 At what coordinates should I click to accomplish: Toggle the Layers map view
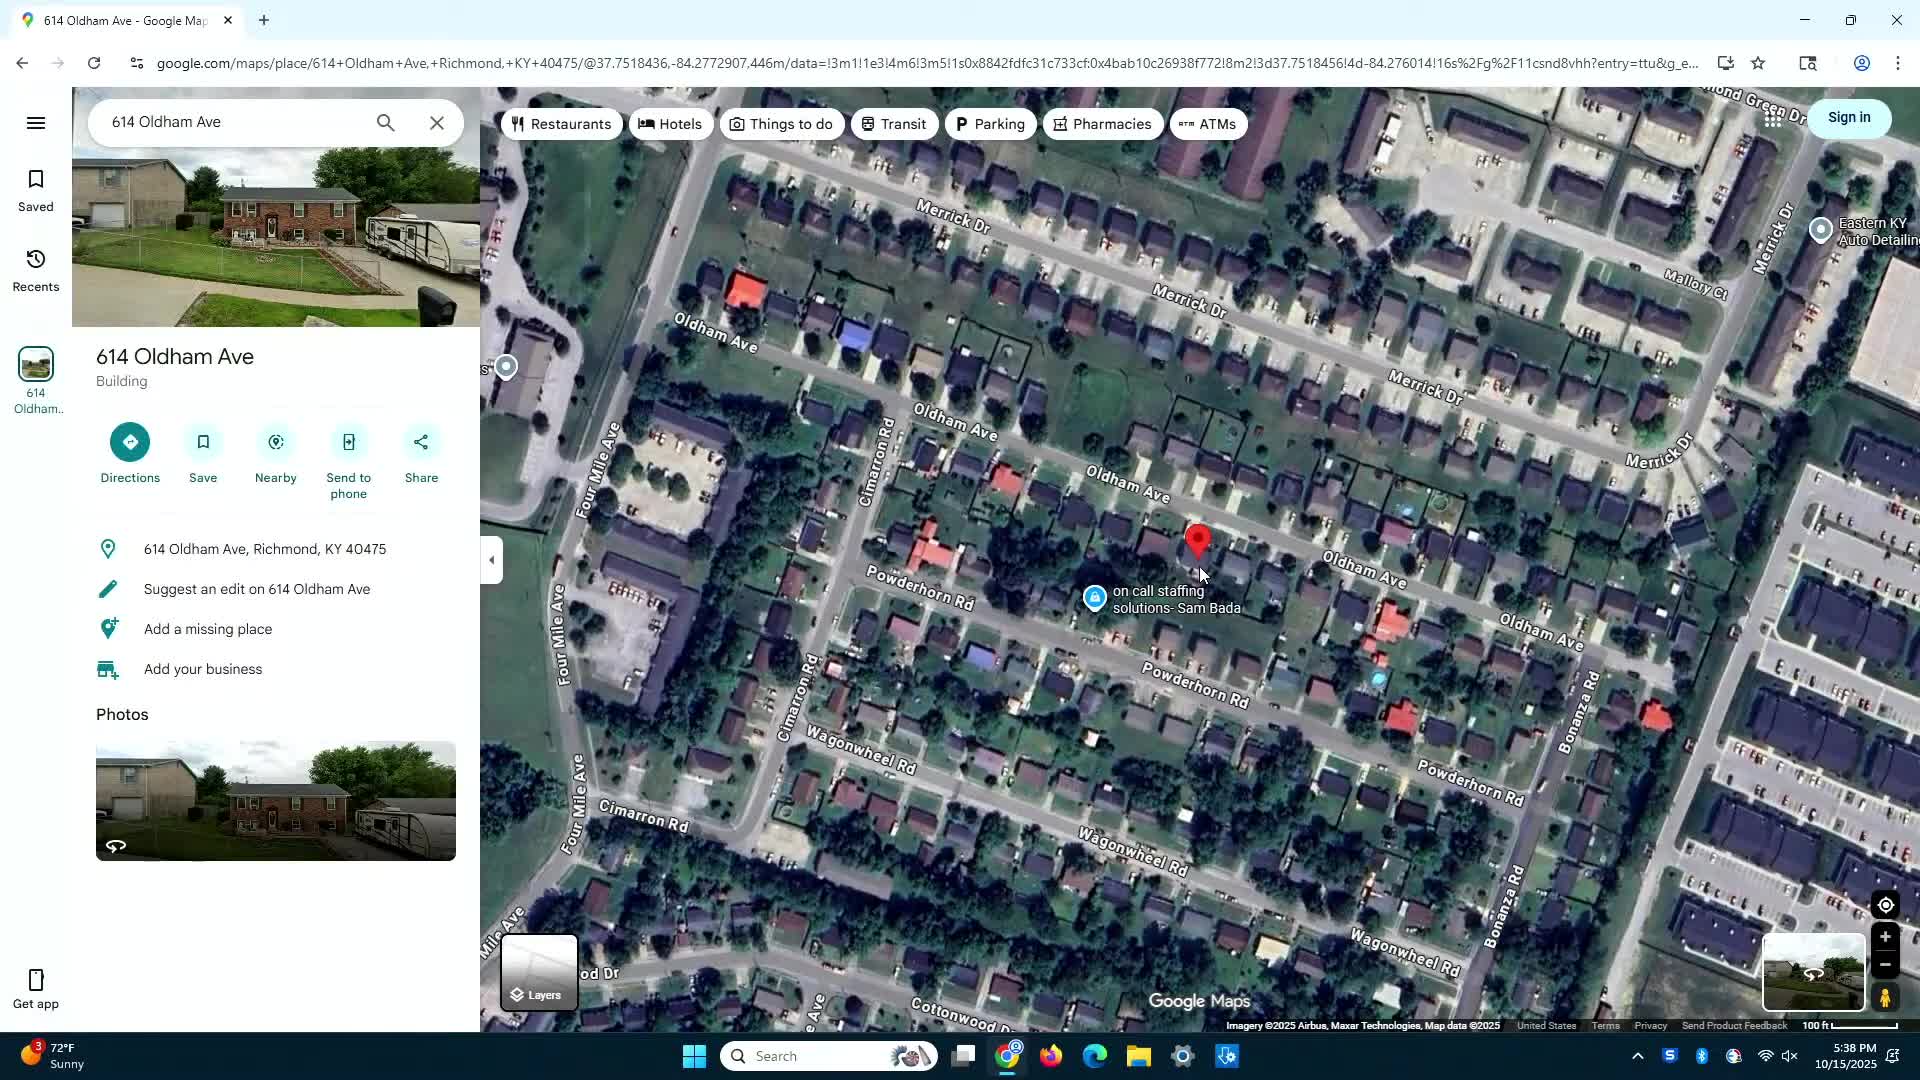point(539,972)
